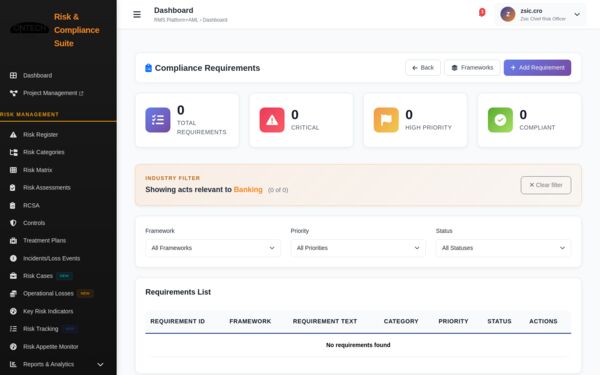Click the Treatment Plans kit icon
The height and width of the screenshot is (375, 600).
click(13, 241)
